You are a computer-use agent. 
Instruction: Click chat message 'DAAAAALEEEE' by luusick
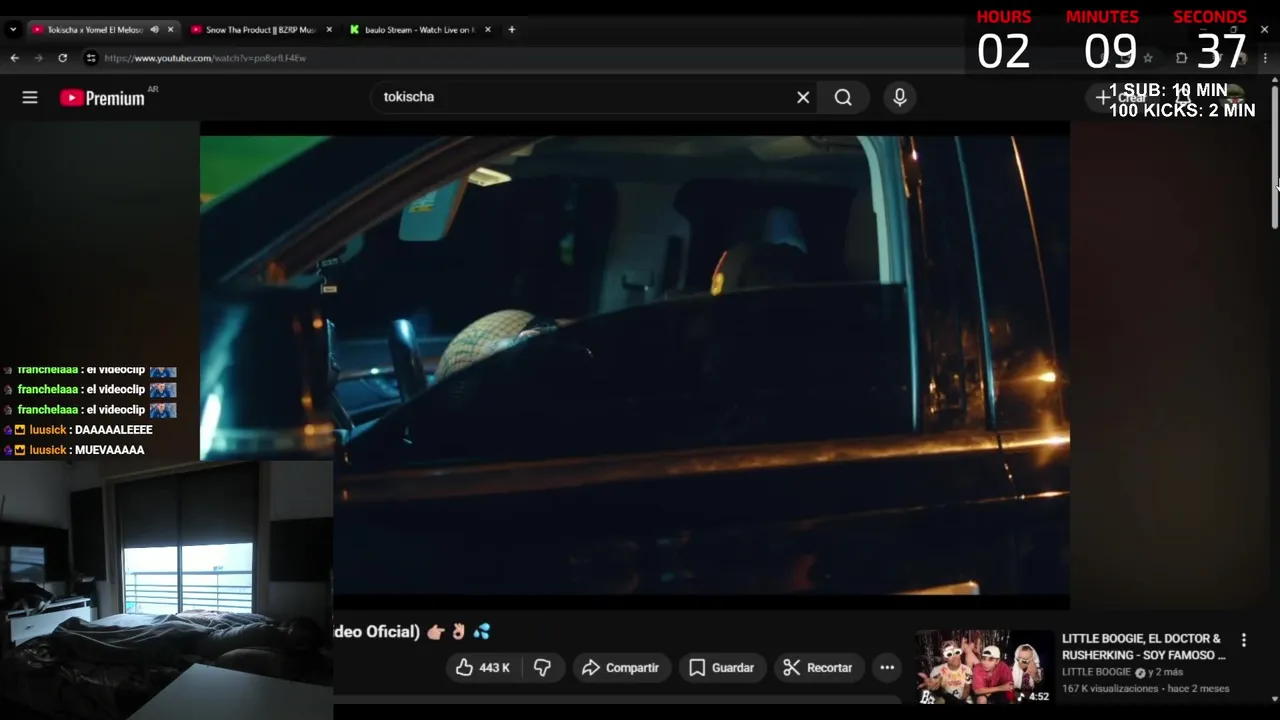pos(113,430)
